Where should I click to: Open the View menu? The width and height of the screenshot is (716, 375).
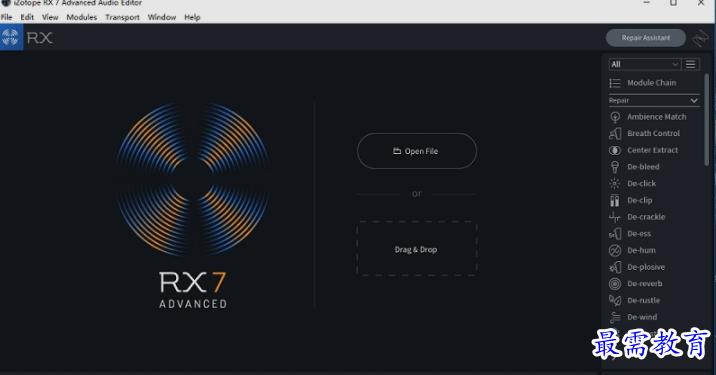[50, 17]
